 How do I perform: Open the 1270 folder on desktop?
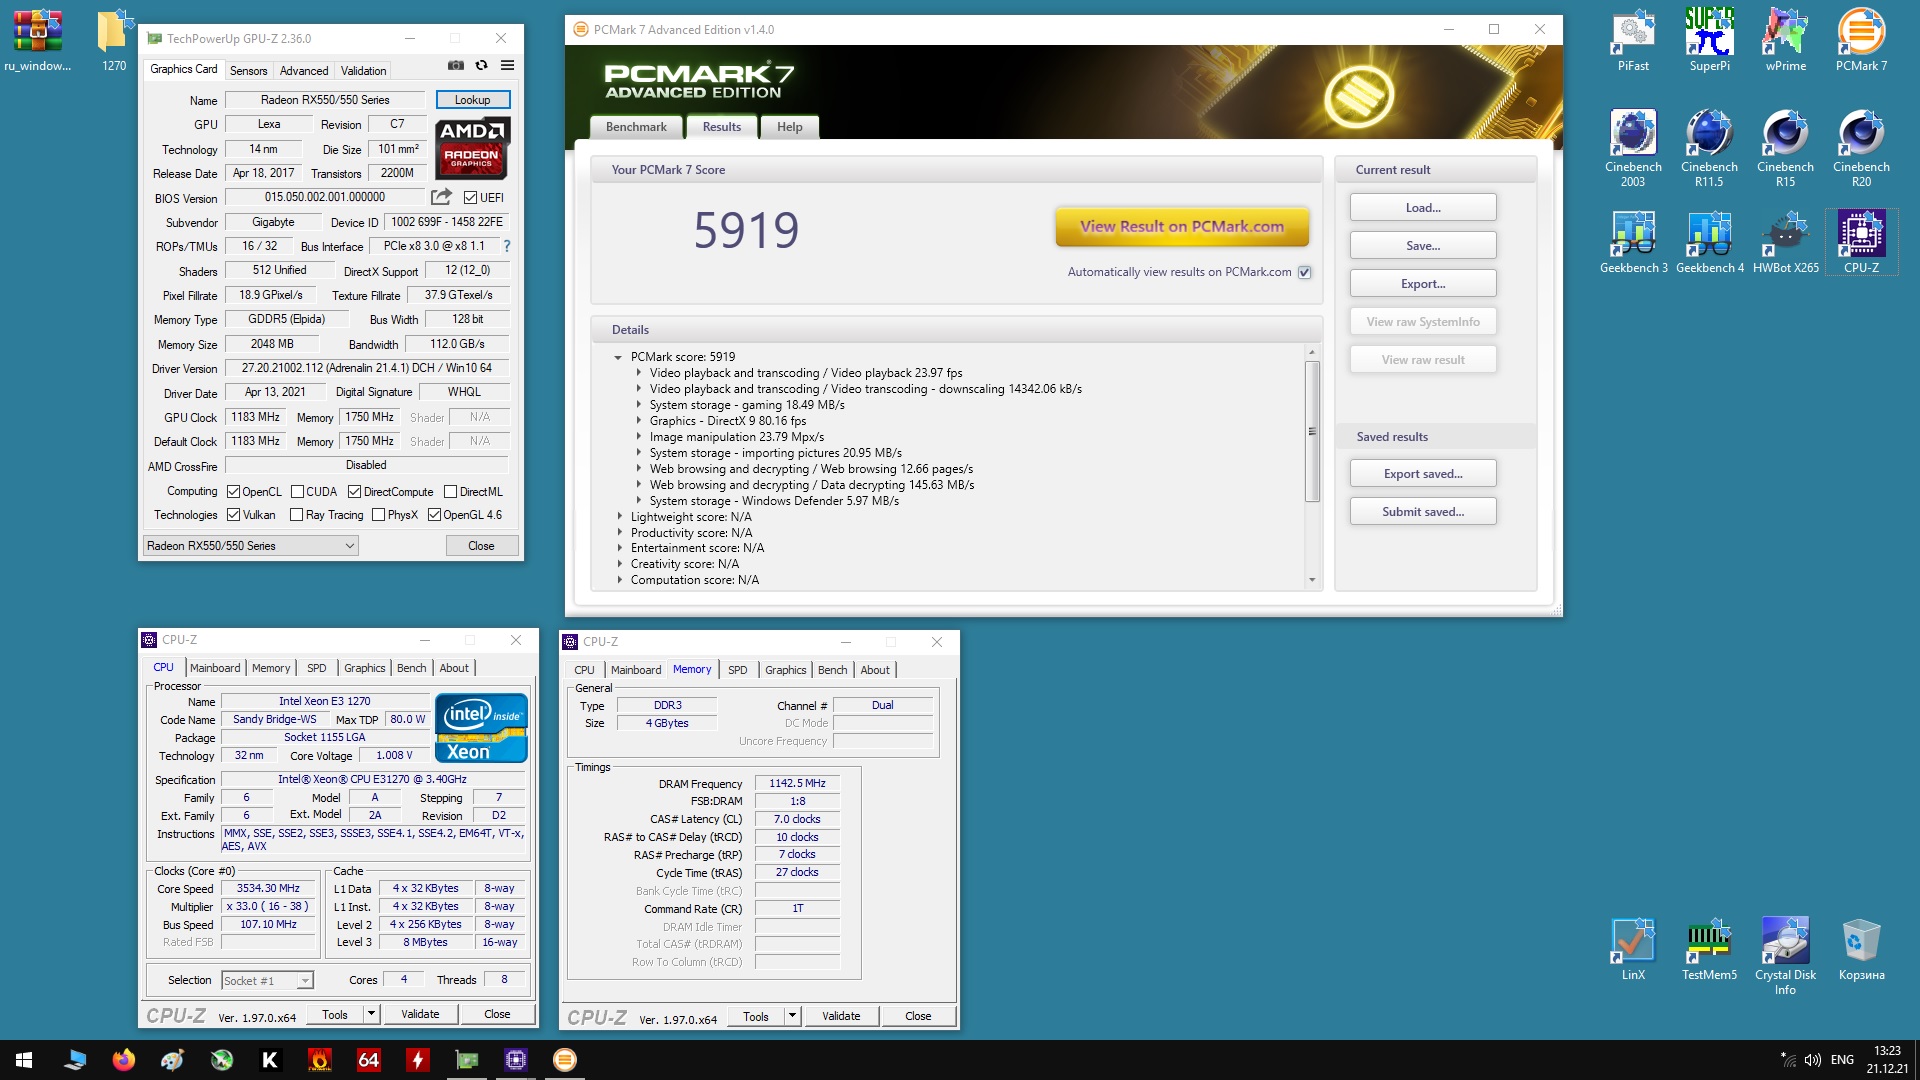114,40
